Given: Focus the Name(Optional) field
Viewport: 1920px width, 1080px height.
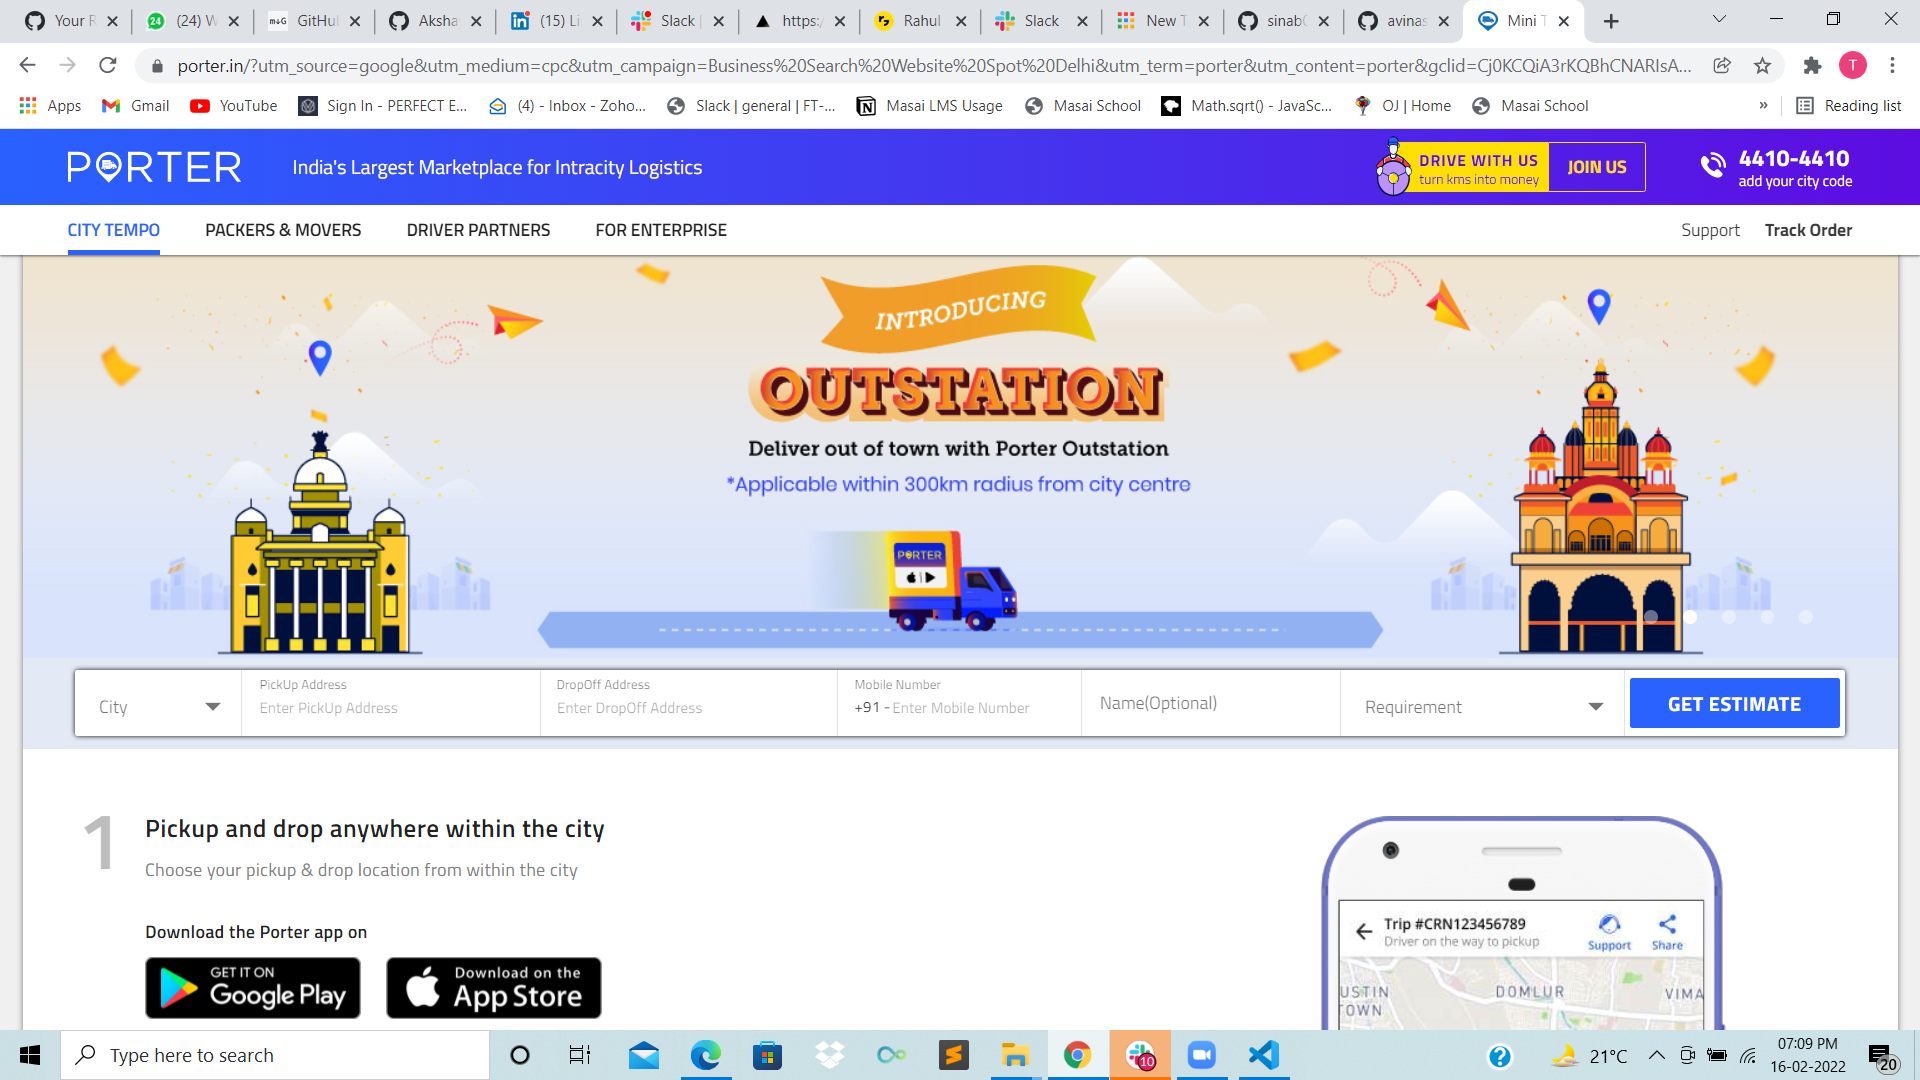Looking at the screenshot, I should click(x=1211, y=703).
